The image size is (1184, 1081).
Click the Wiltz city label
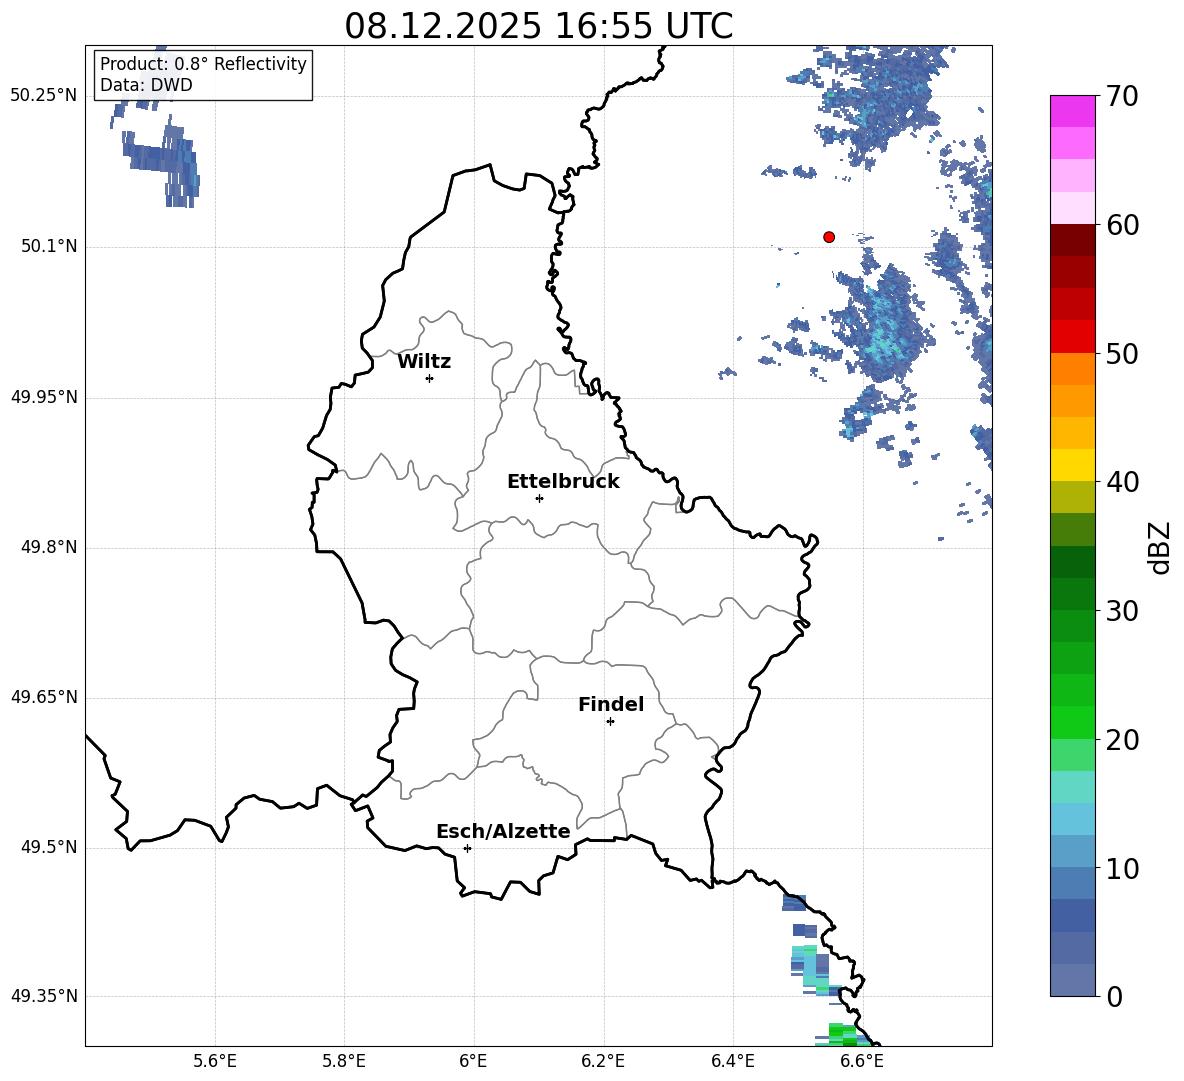click(x=424, y=362)
